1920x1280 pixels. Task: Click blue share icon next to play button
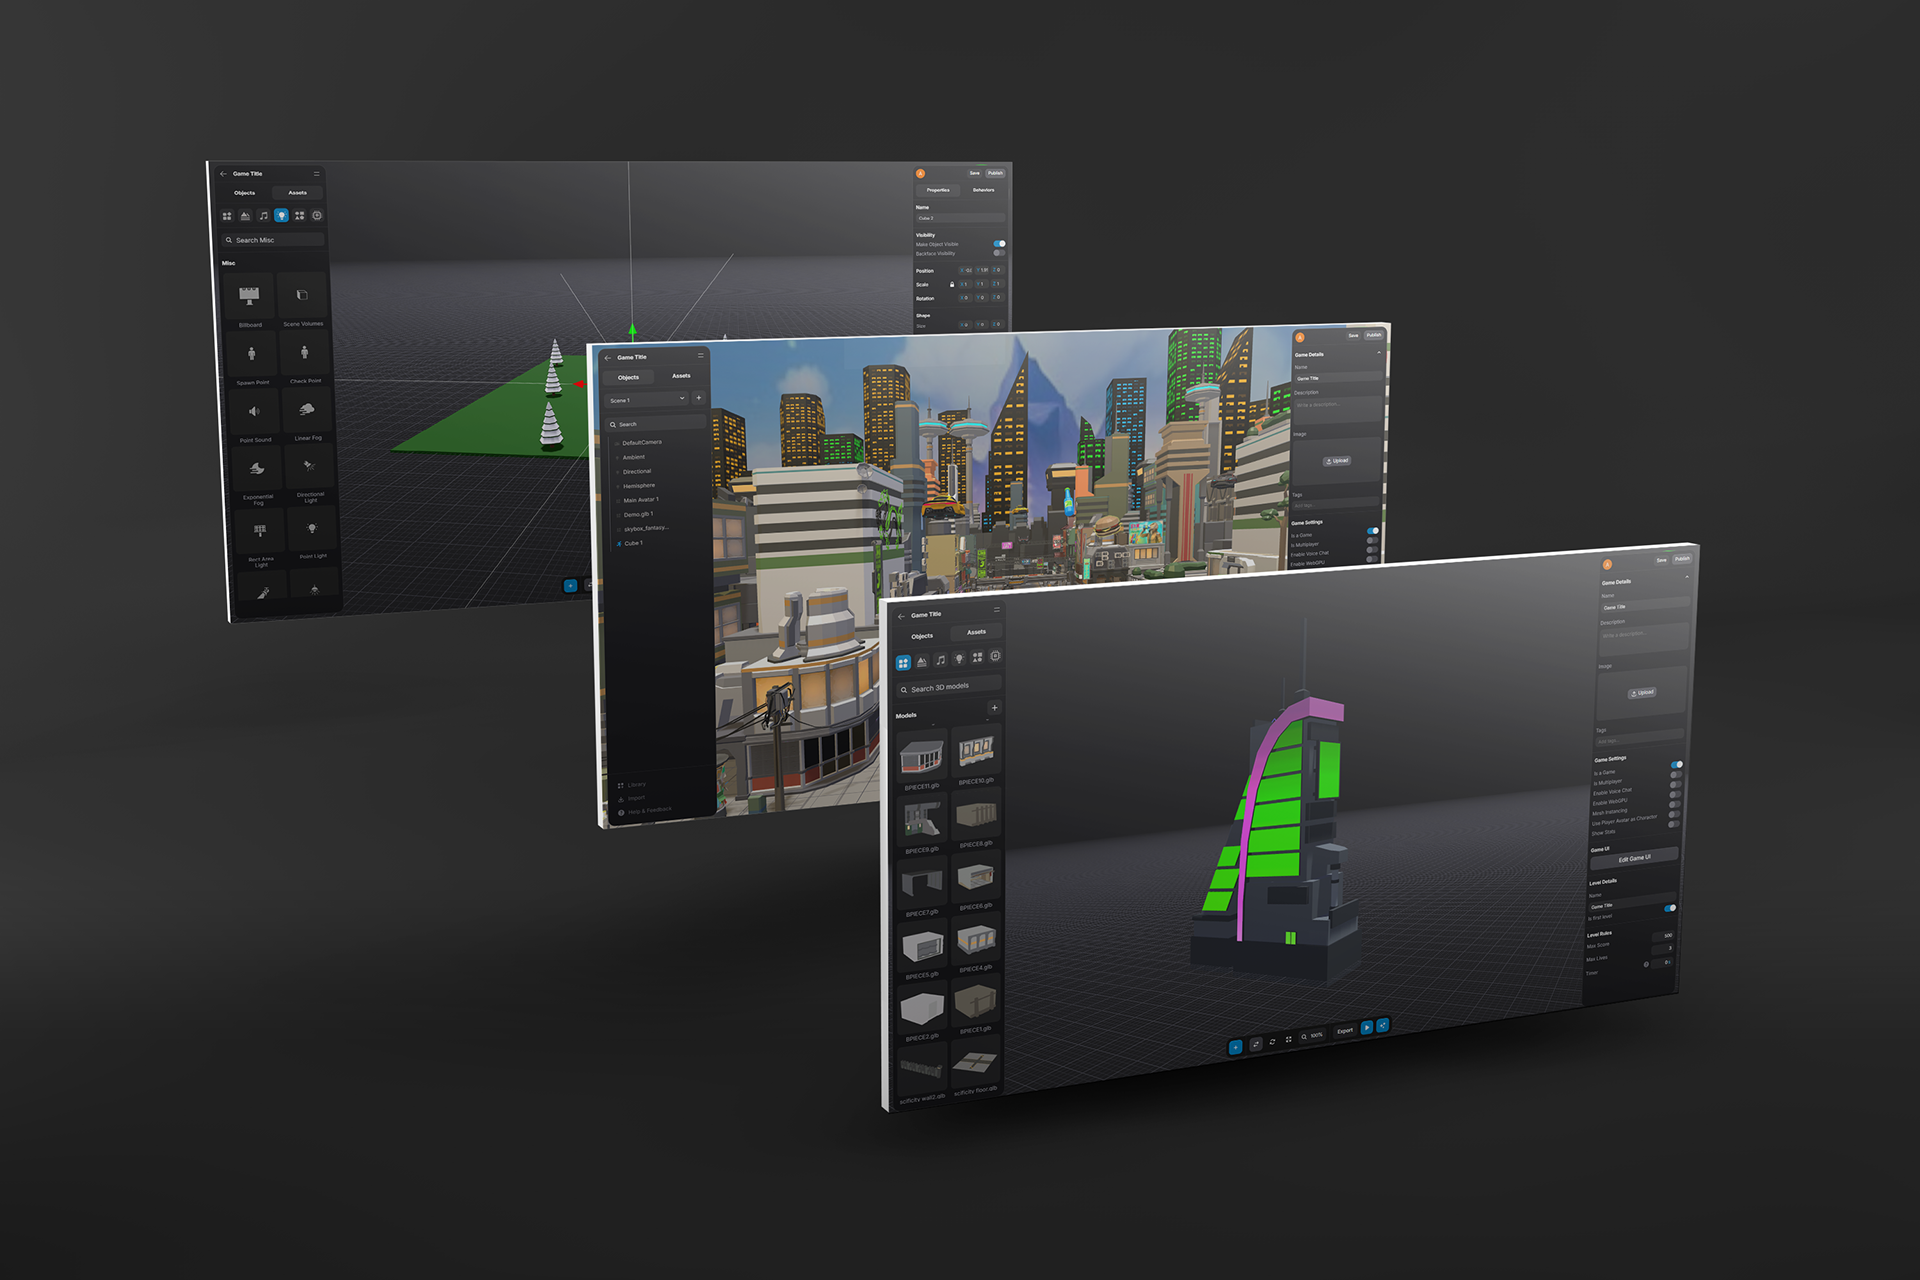point(1382,1025)
